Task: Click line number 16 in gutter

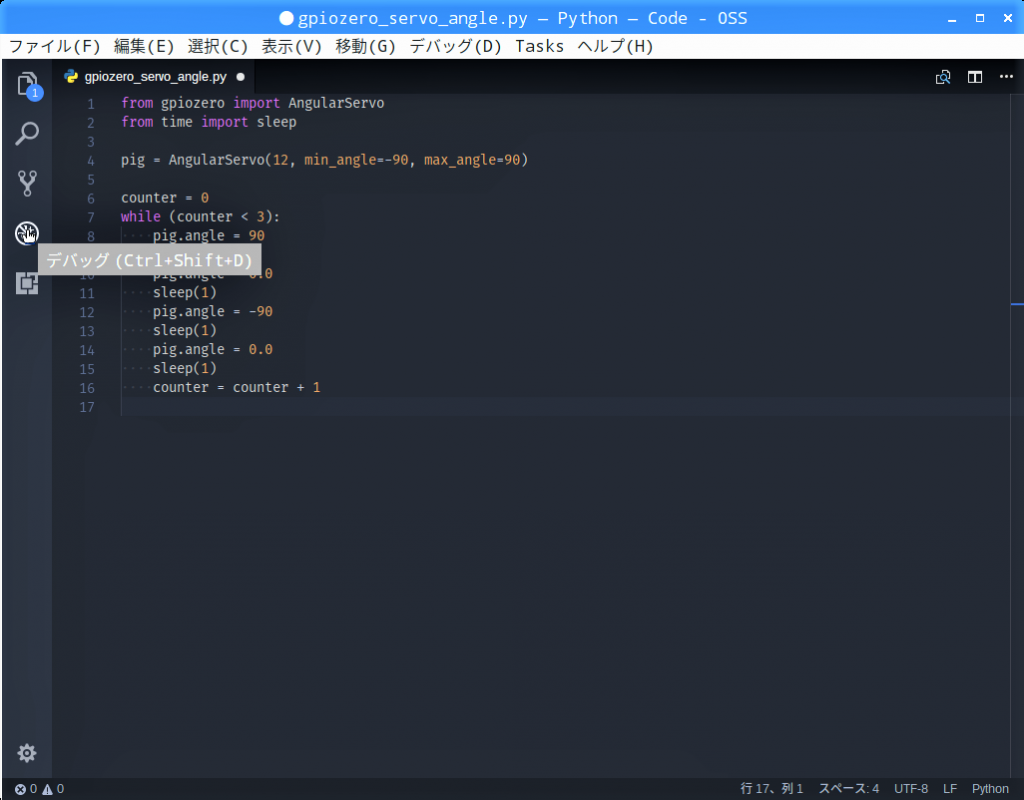Action: (87, 388)
